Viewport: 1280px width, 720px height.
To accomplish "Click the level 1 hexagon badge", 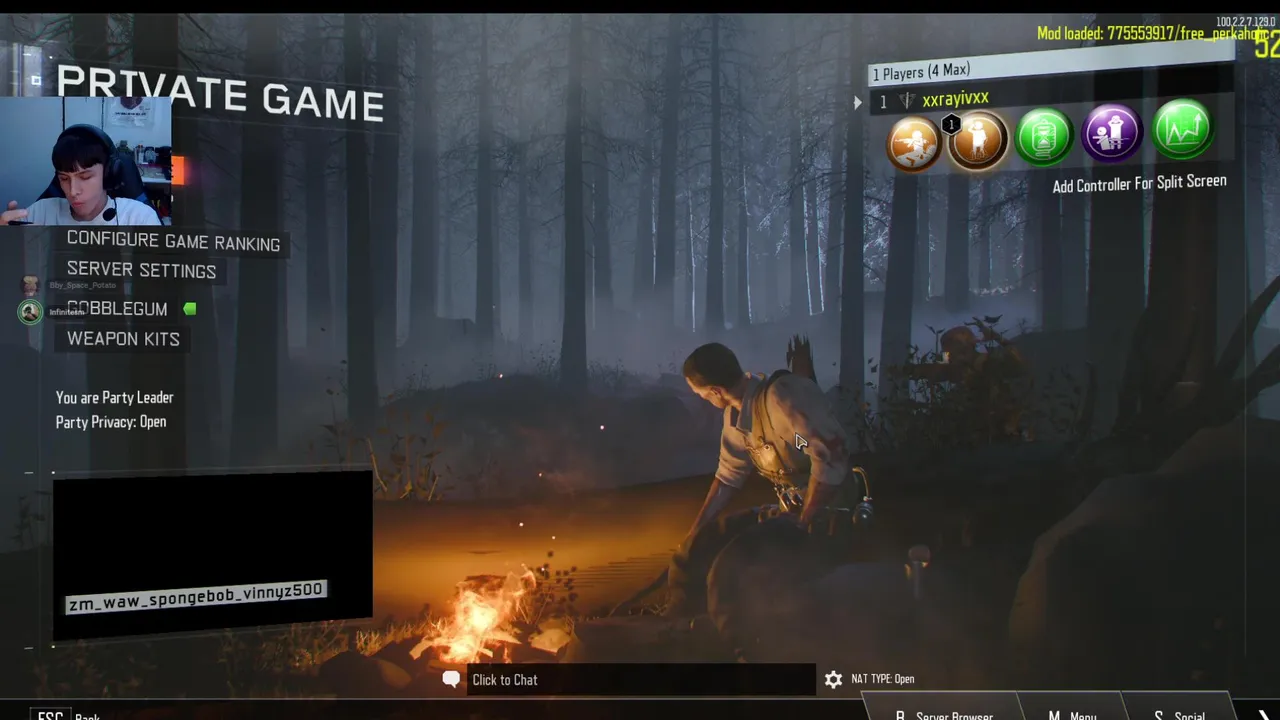I will [951, 125].
